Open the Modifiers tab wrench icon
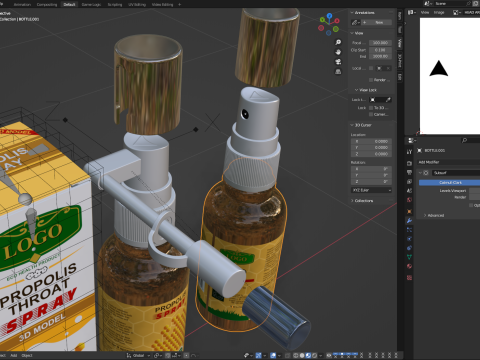Screen dimensions: 480x360 coord(409,220)
